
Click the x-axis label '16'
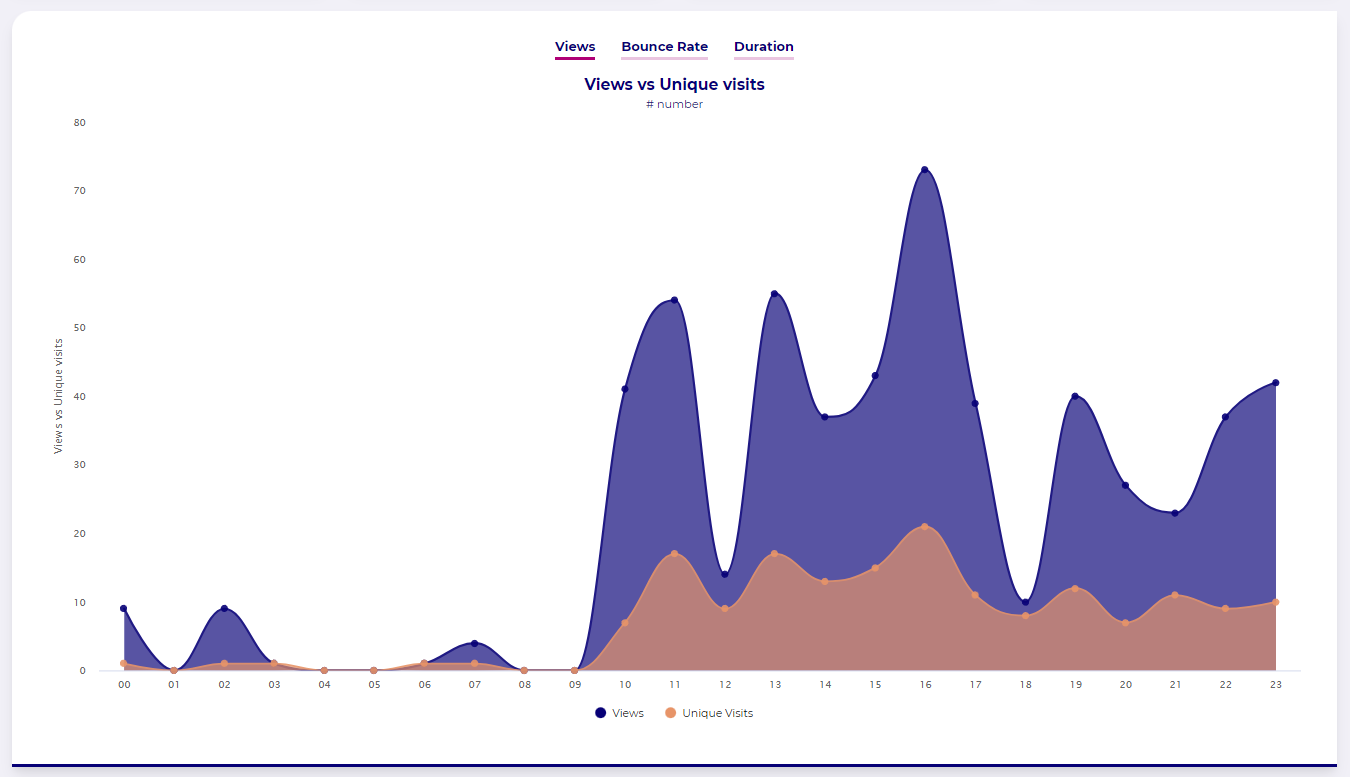925,685
